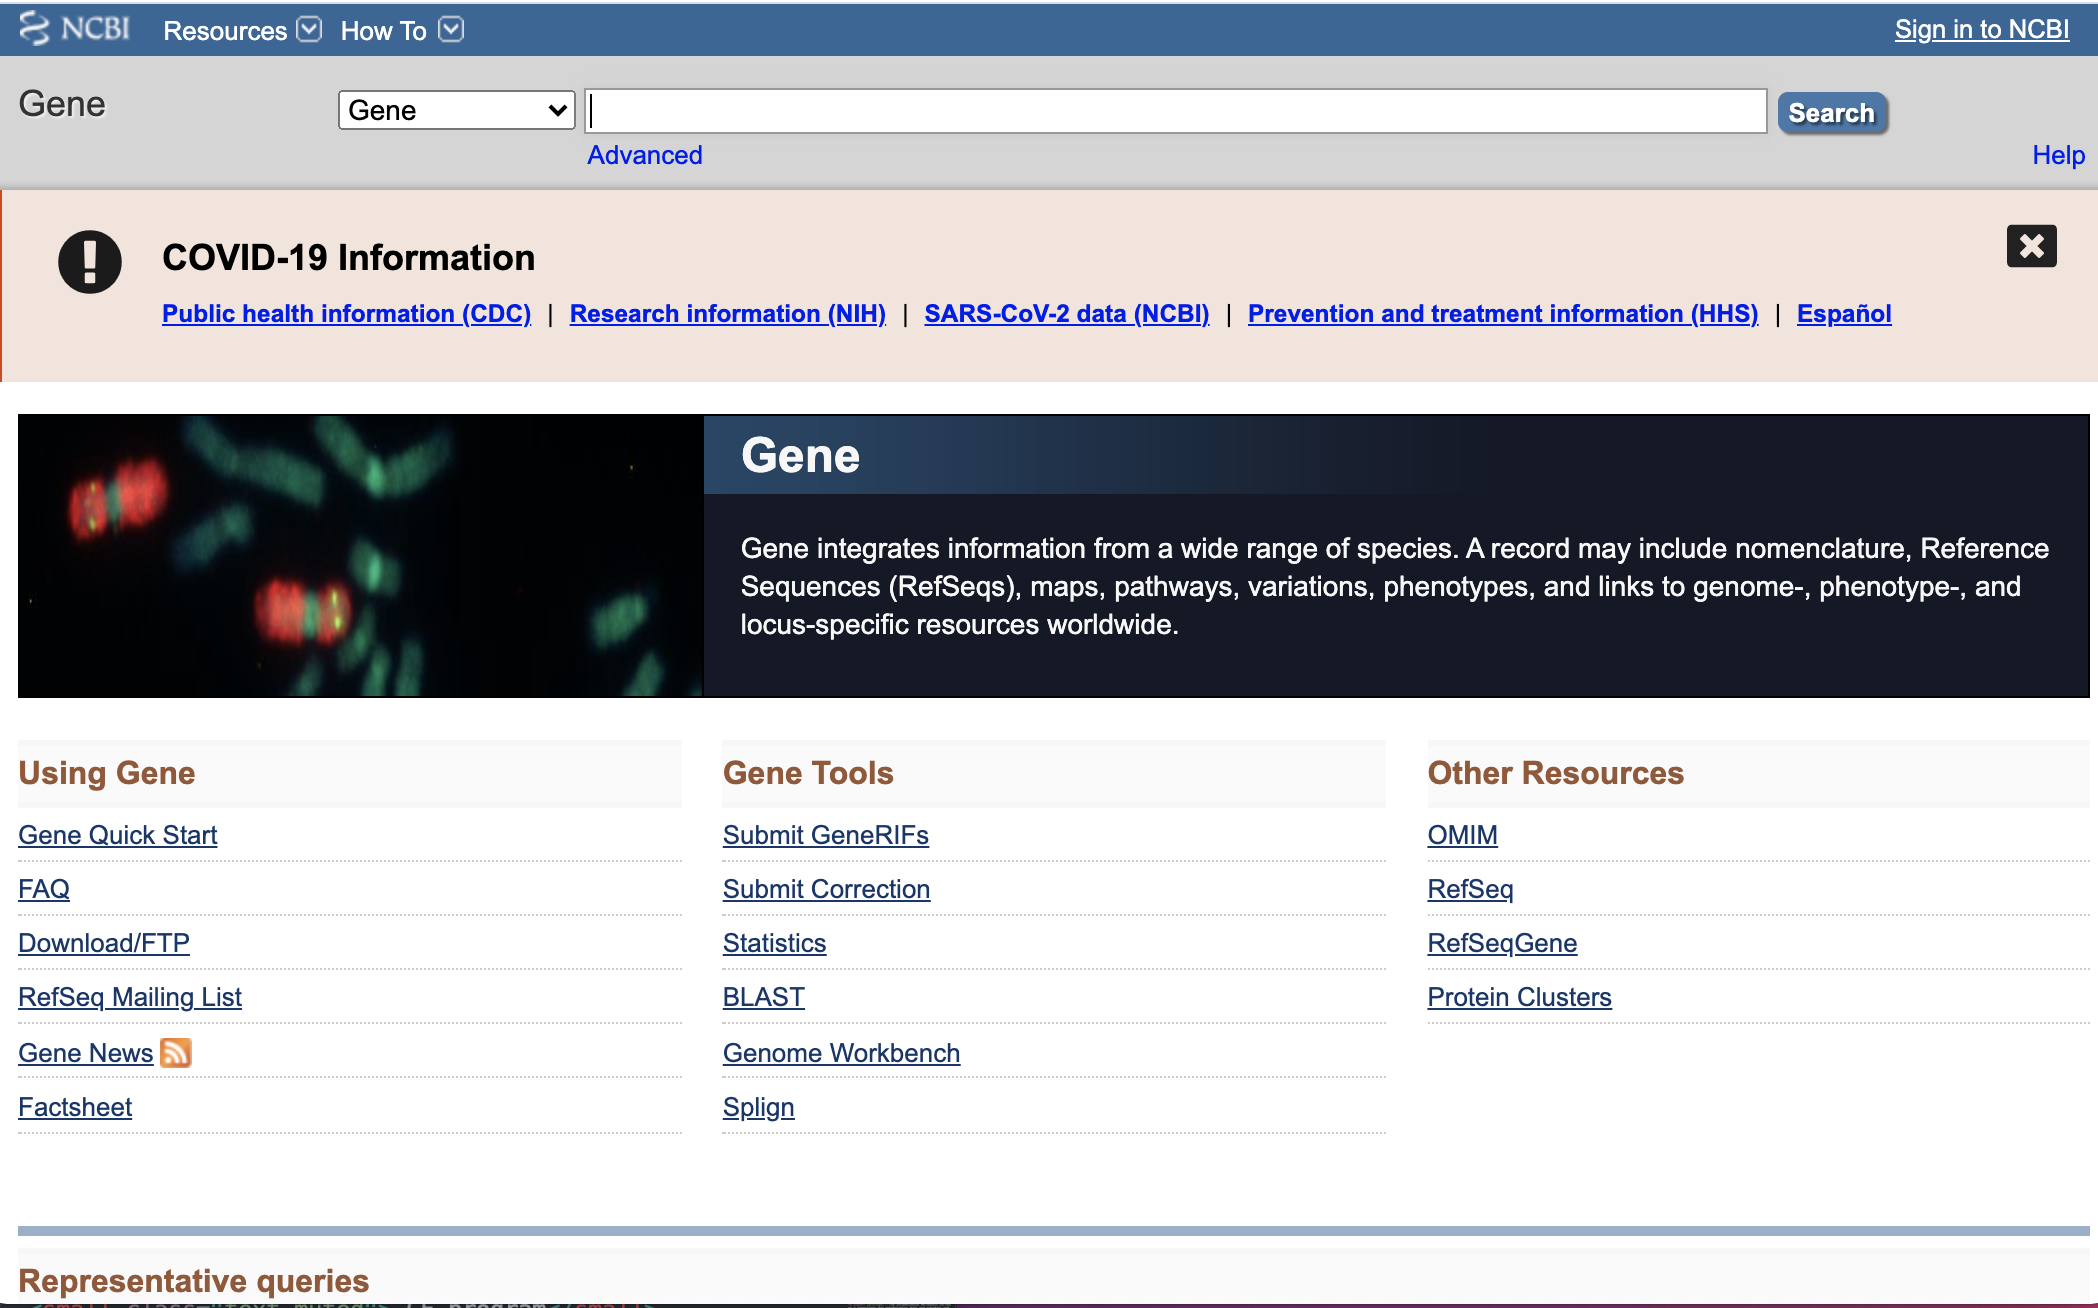Open SARS-CoV-2 data (NCBI) link
The height and width of the screenshot is (1308, 2098).
[1067, 314]
